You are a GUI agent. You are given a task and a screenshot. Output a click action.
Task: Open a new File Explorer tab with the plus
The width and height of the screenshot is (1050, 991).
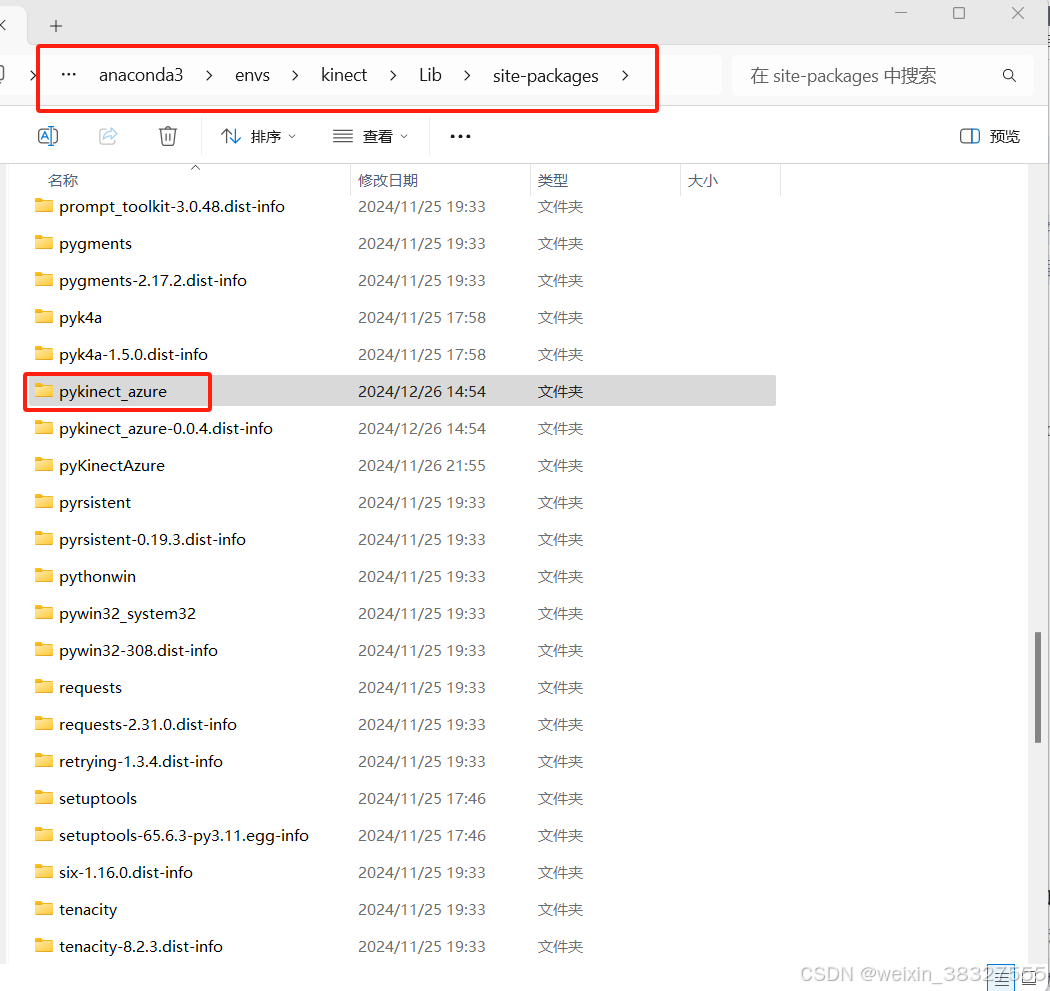pyautogui.click(x=55, y=26)
